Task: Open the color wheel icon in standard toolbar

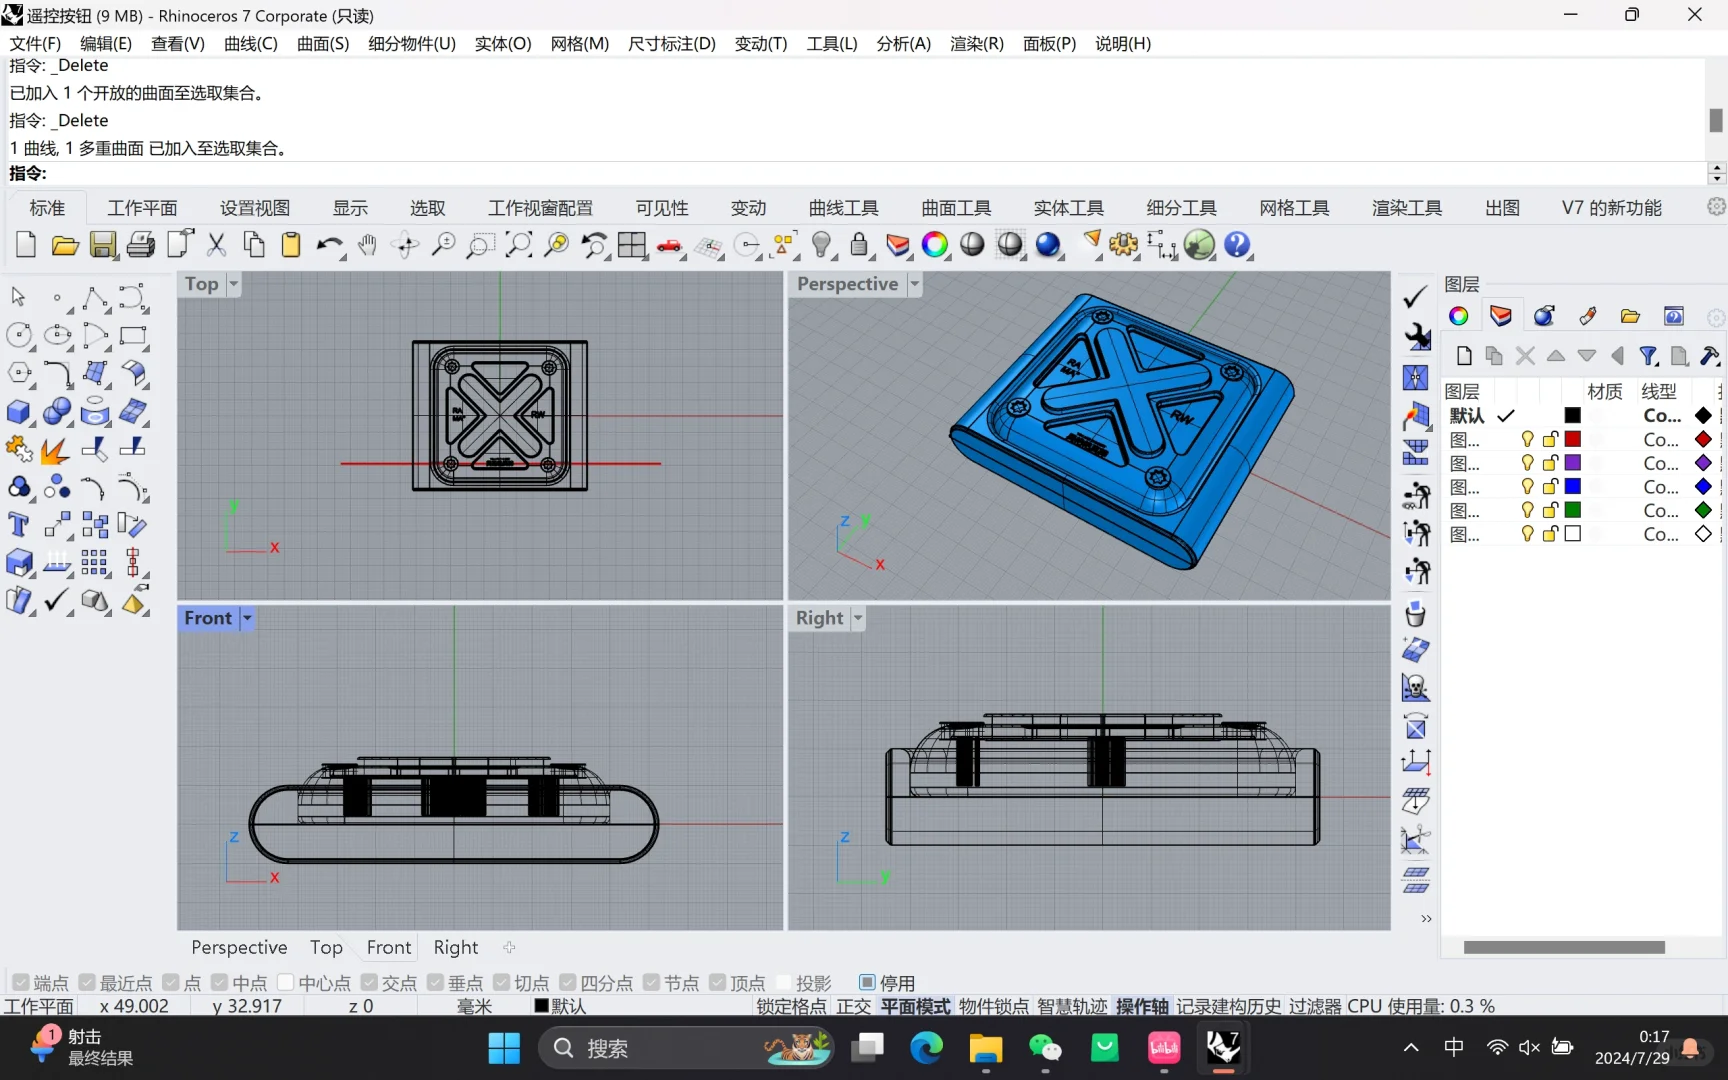Action: tap(935, 245)
